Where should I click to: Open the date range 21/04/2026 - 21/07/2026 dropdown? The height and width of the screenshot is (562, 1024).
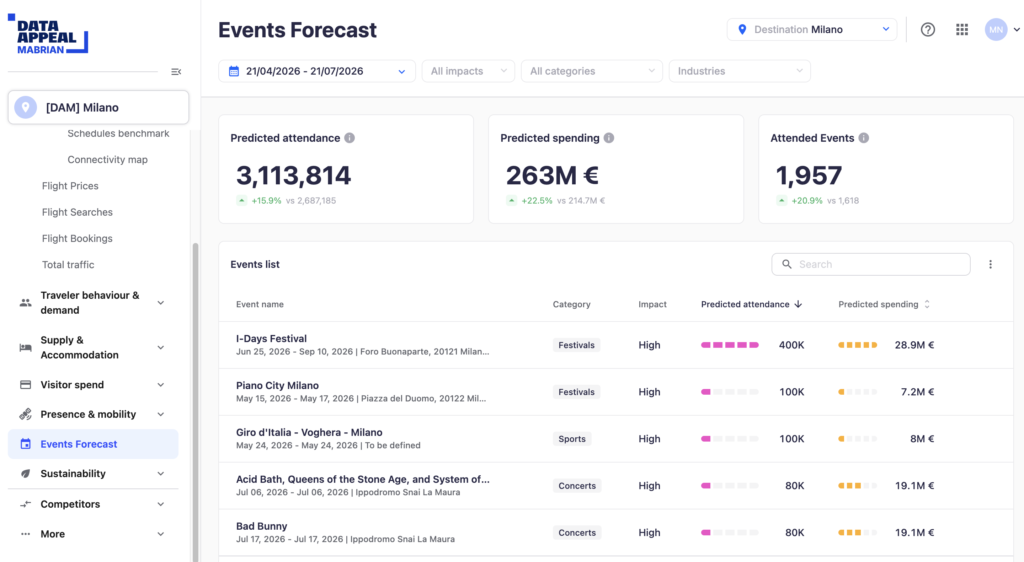click(x=317, y=71)
